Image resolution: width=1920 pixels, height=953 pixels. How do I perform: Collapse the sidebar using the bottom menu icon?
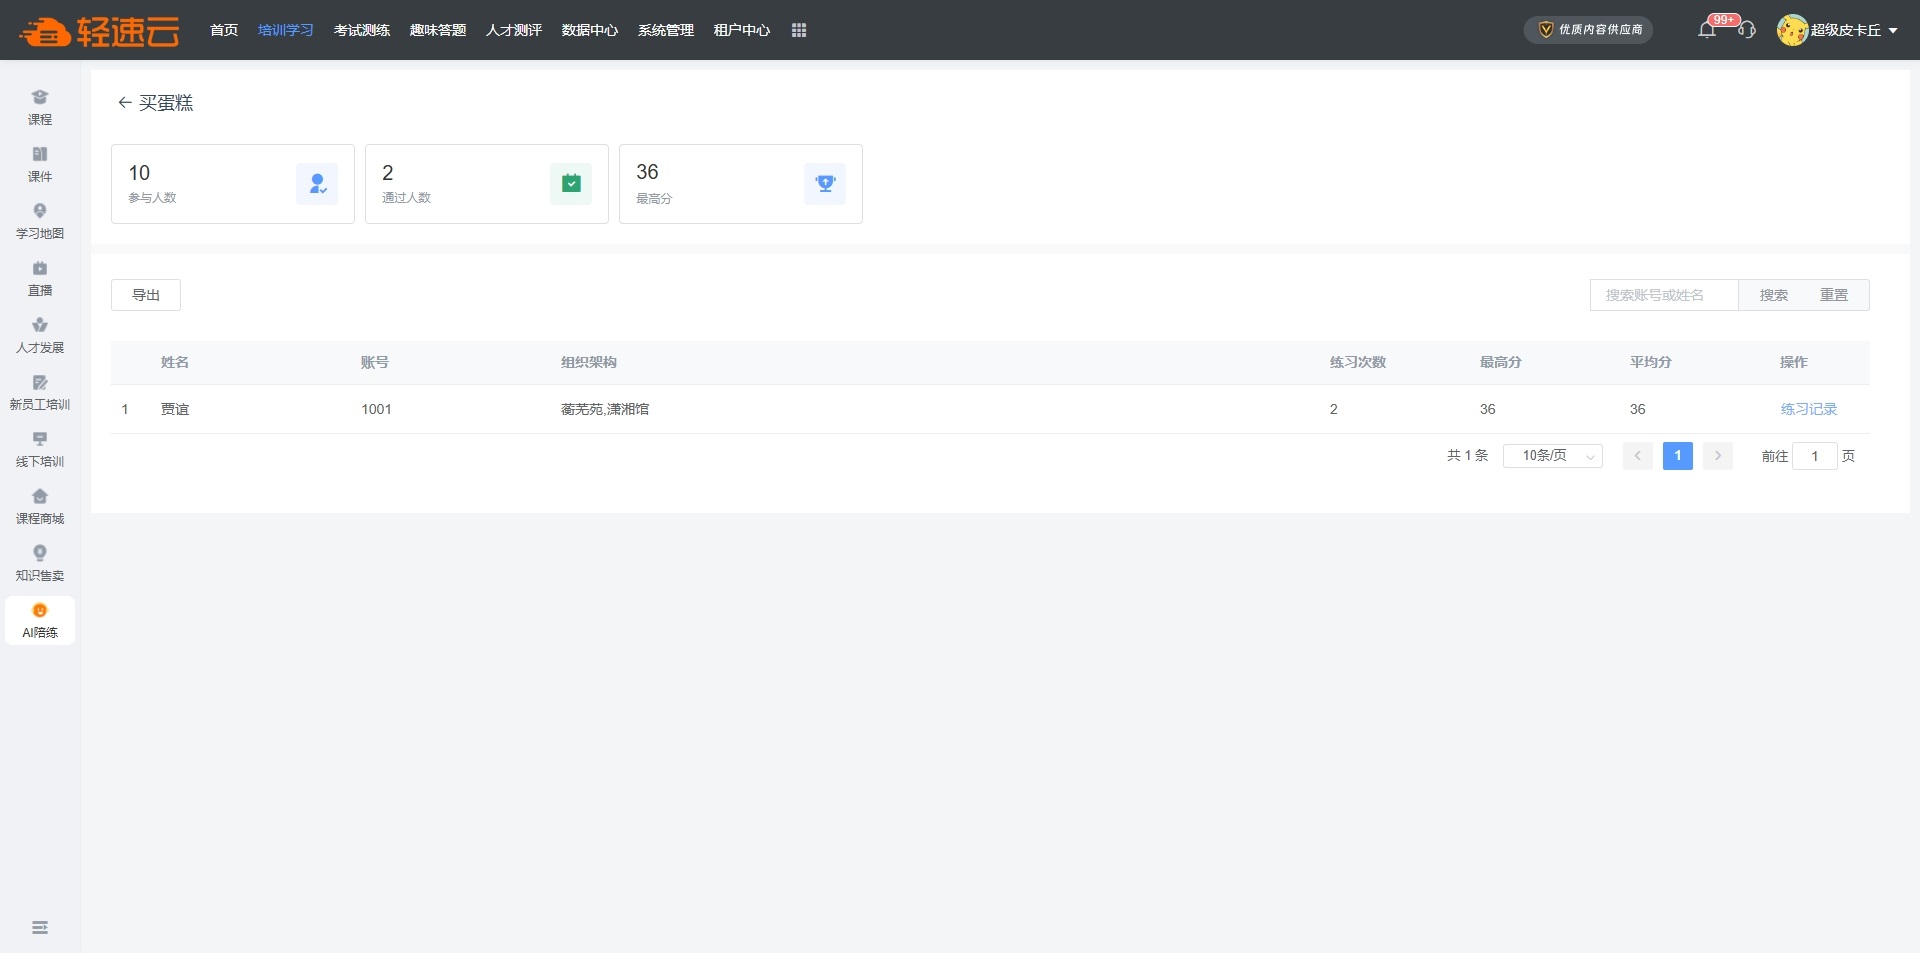(x=40, y=928)
